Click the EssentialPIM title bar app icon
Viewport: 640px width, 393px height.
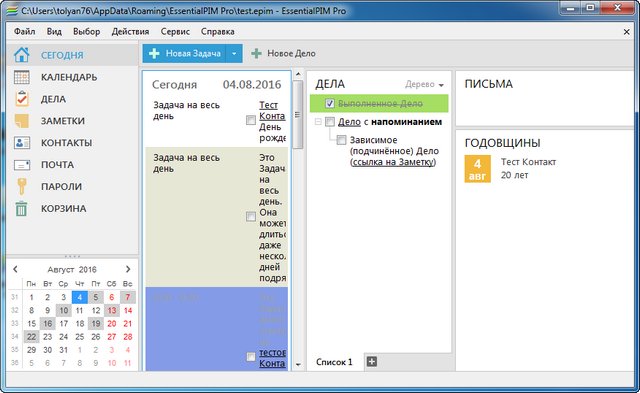[12, 11]
